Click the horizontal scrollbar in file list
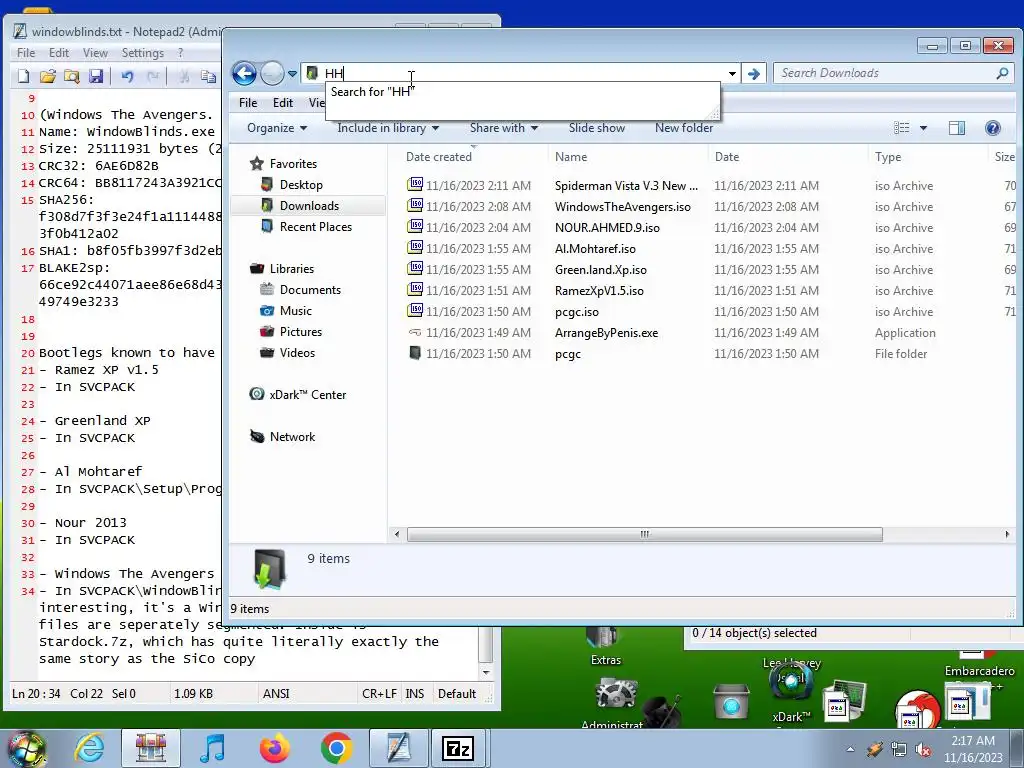This screenshot has width=1024, height=768. coord(645,534)
